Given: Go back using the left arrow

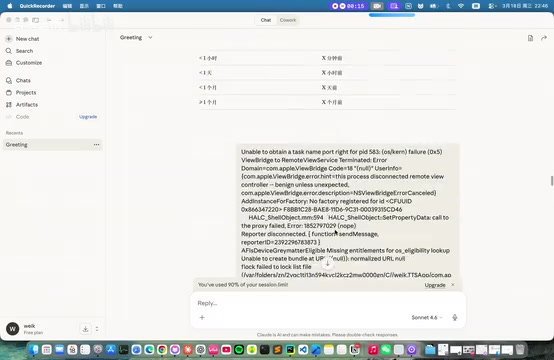Looking at the screenshot, I should tap(49, 20).
